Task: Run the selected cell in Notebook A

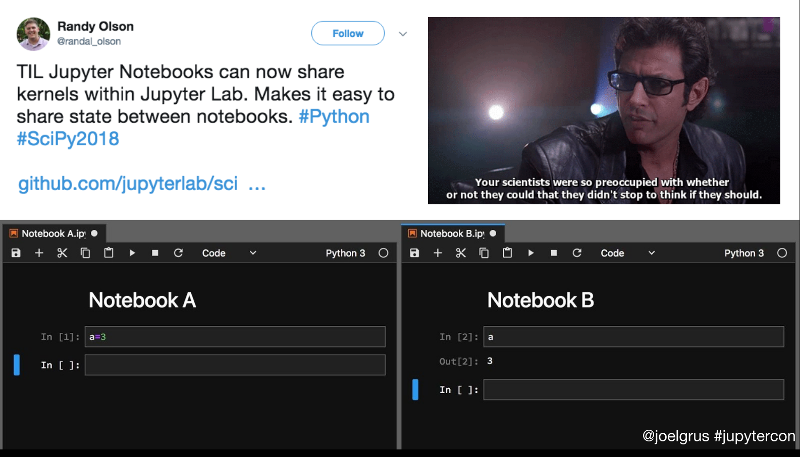Action: pos(132,253)
